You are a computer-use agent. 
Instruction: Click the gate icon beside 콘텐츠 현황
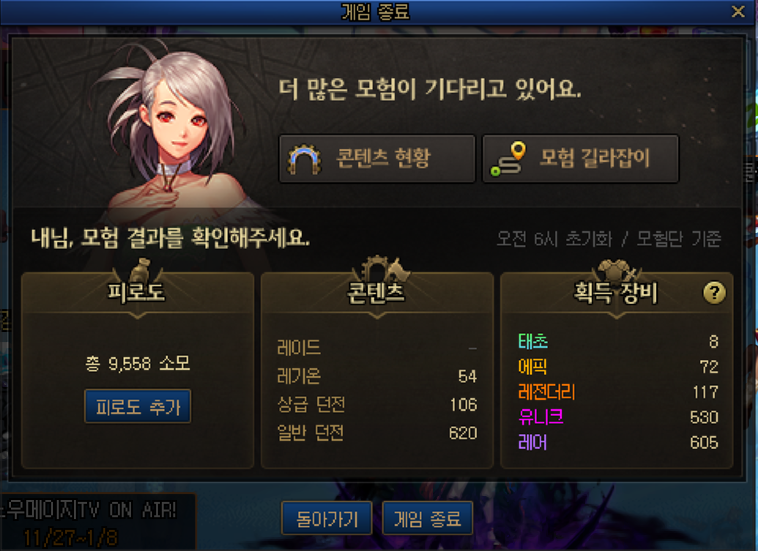[304, 159]
